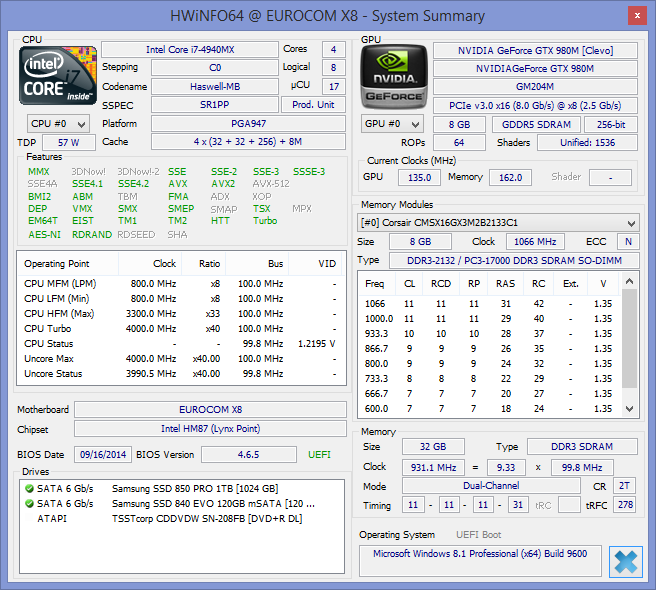Screen dimensions: 656x590
Task: Click the Intel Core i7-4940MX name field
Action: point(190,49)
